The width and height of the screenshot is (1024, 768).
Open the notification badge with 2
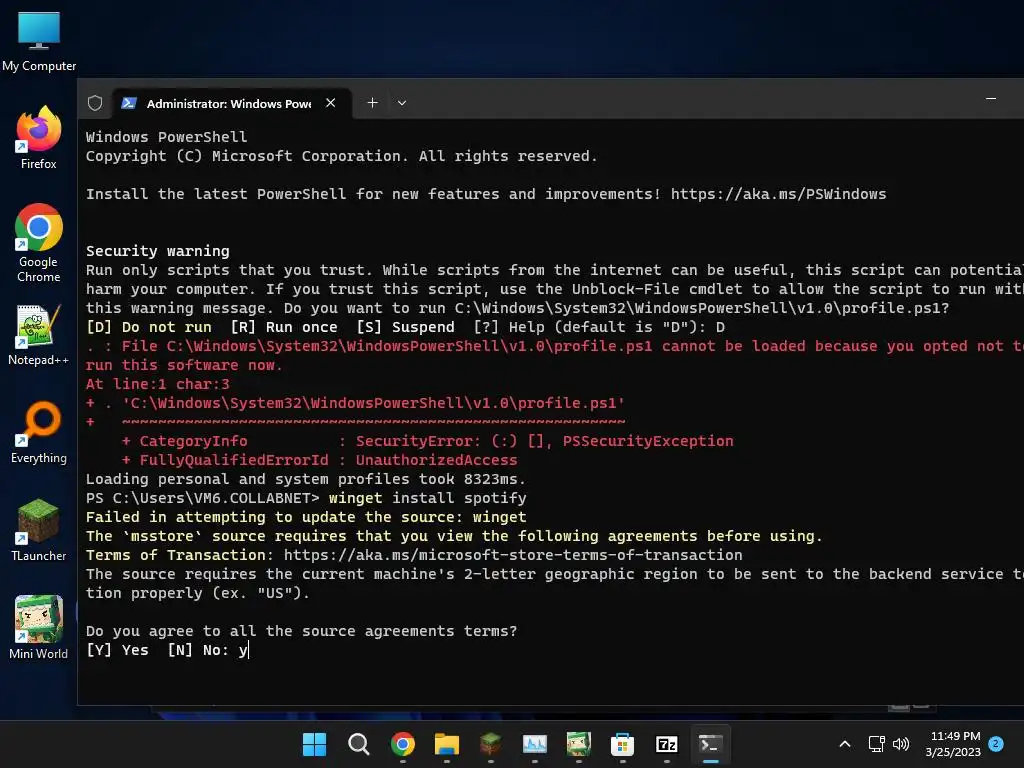coord(996,743)
